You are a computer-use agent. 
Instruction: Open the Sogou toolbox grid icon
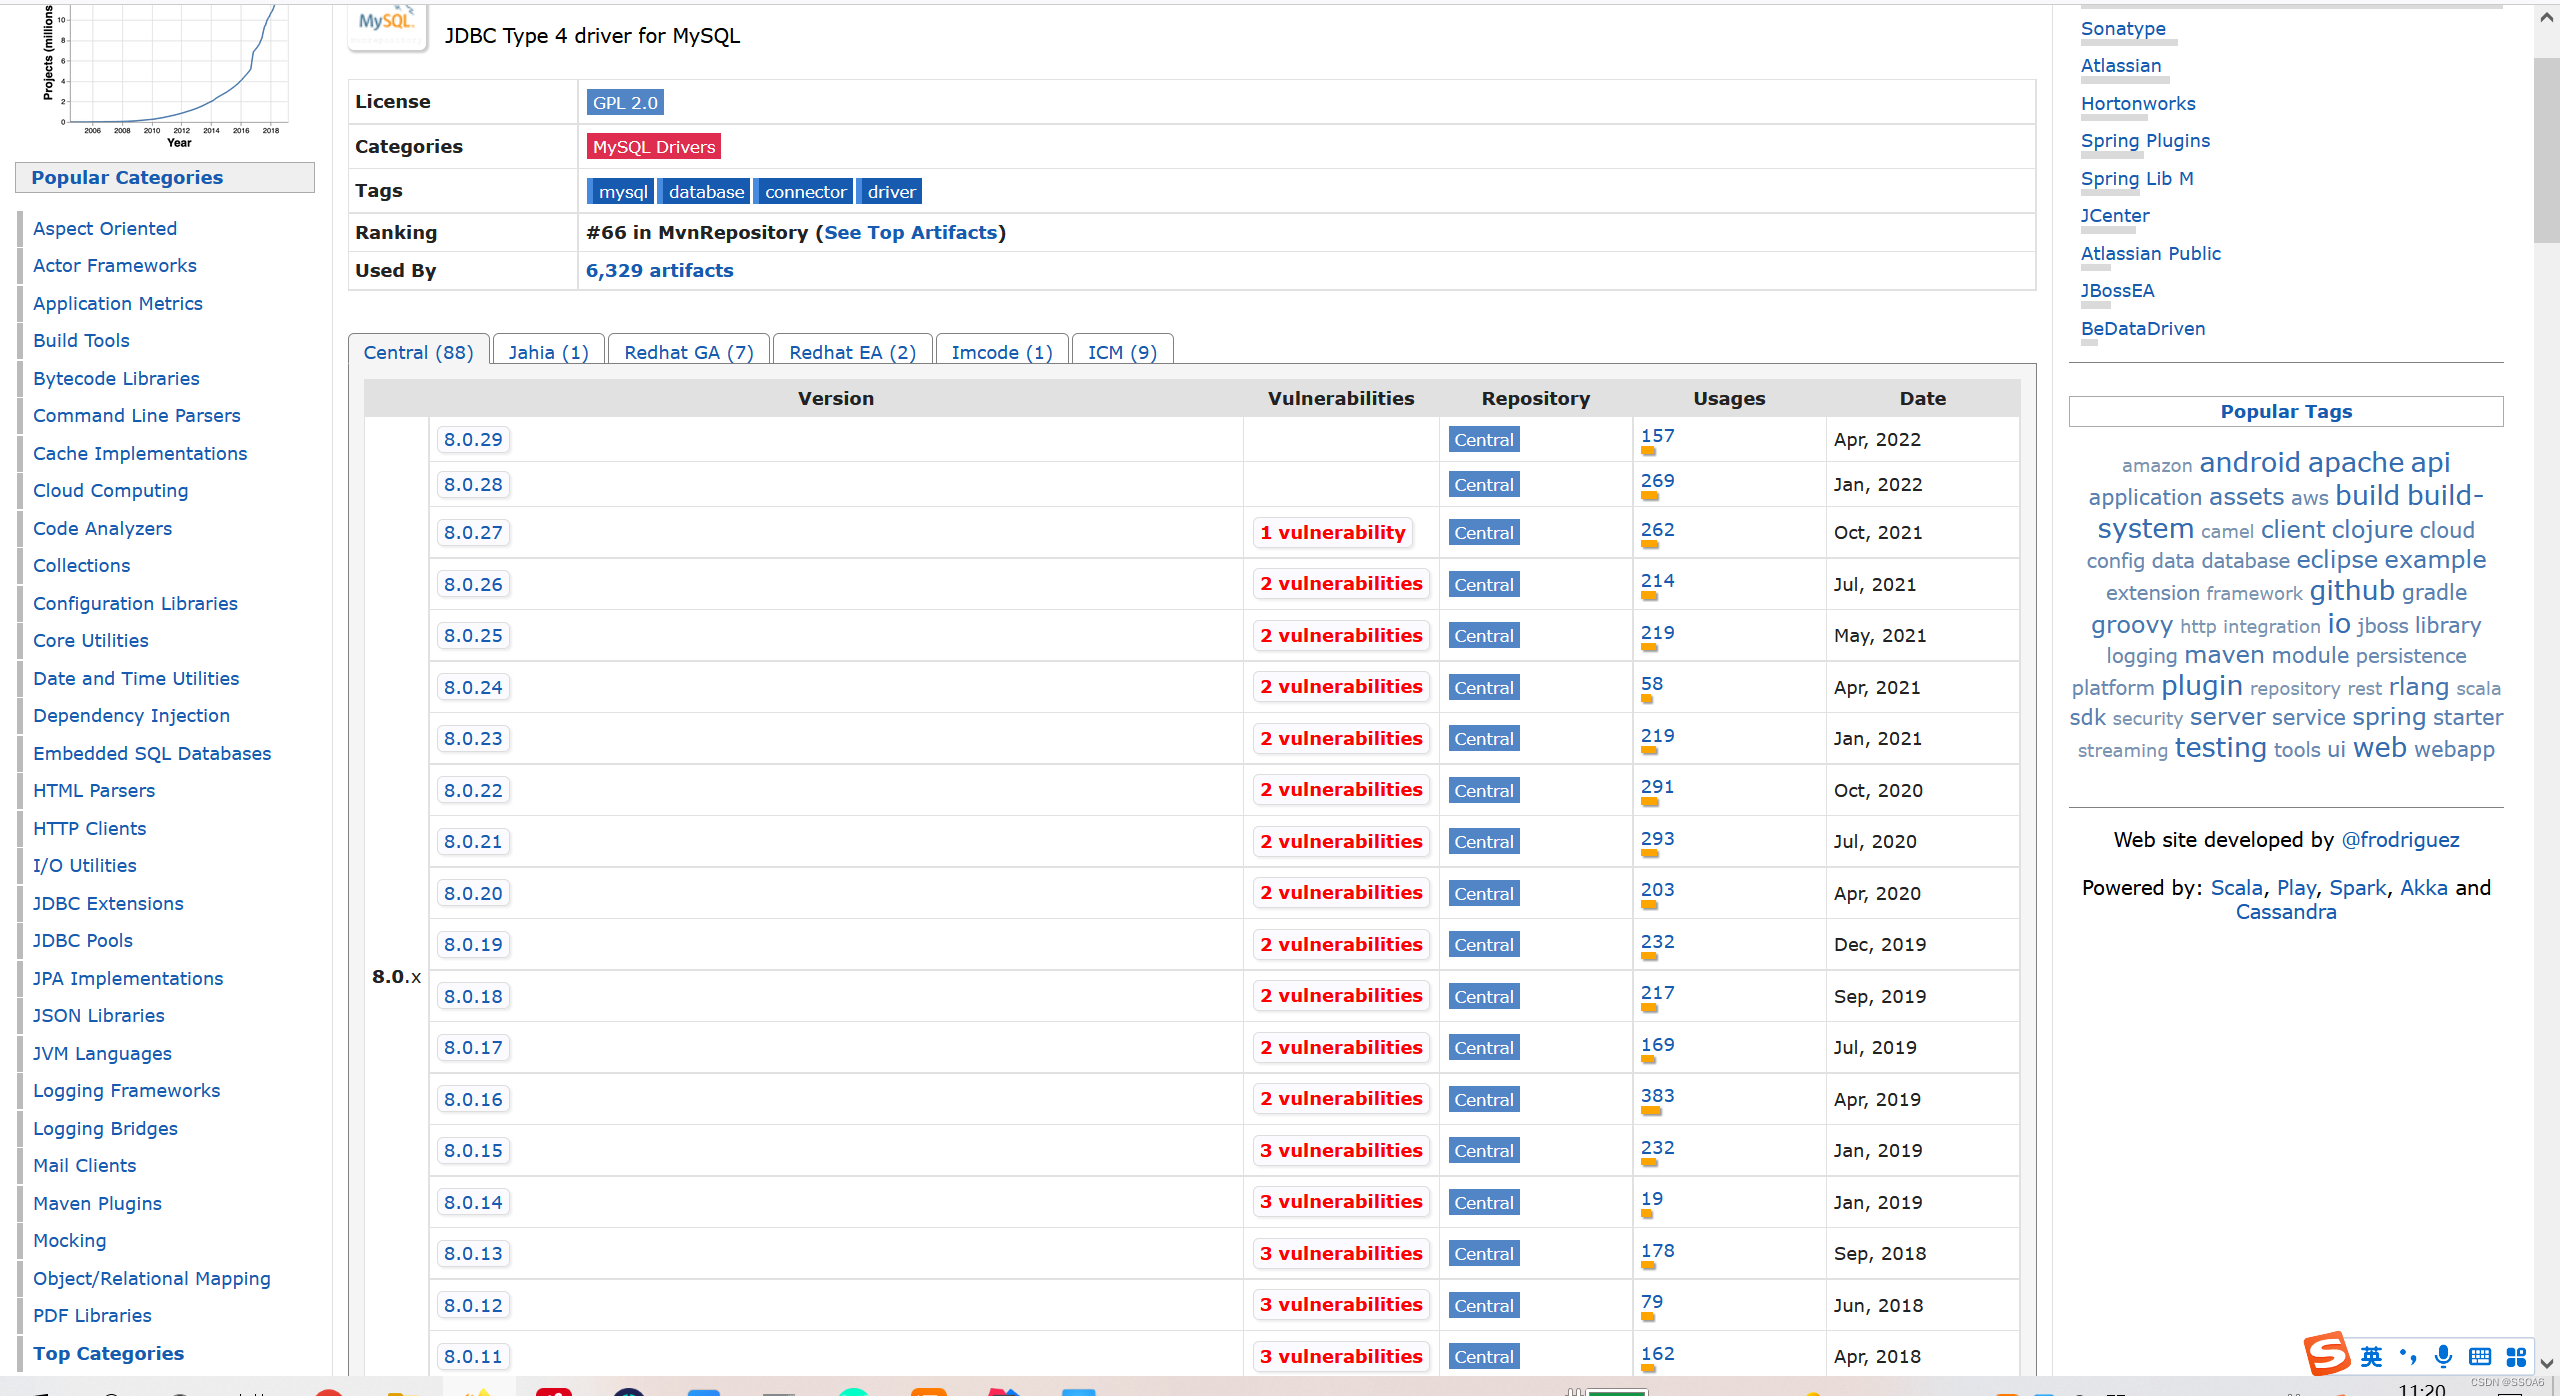point(2516,1357)
